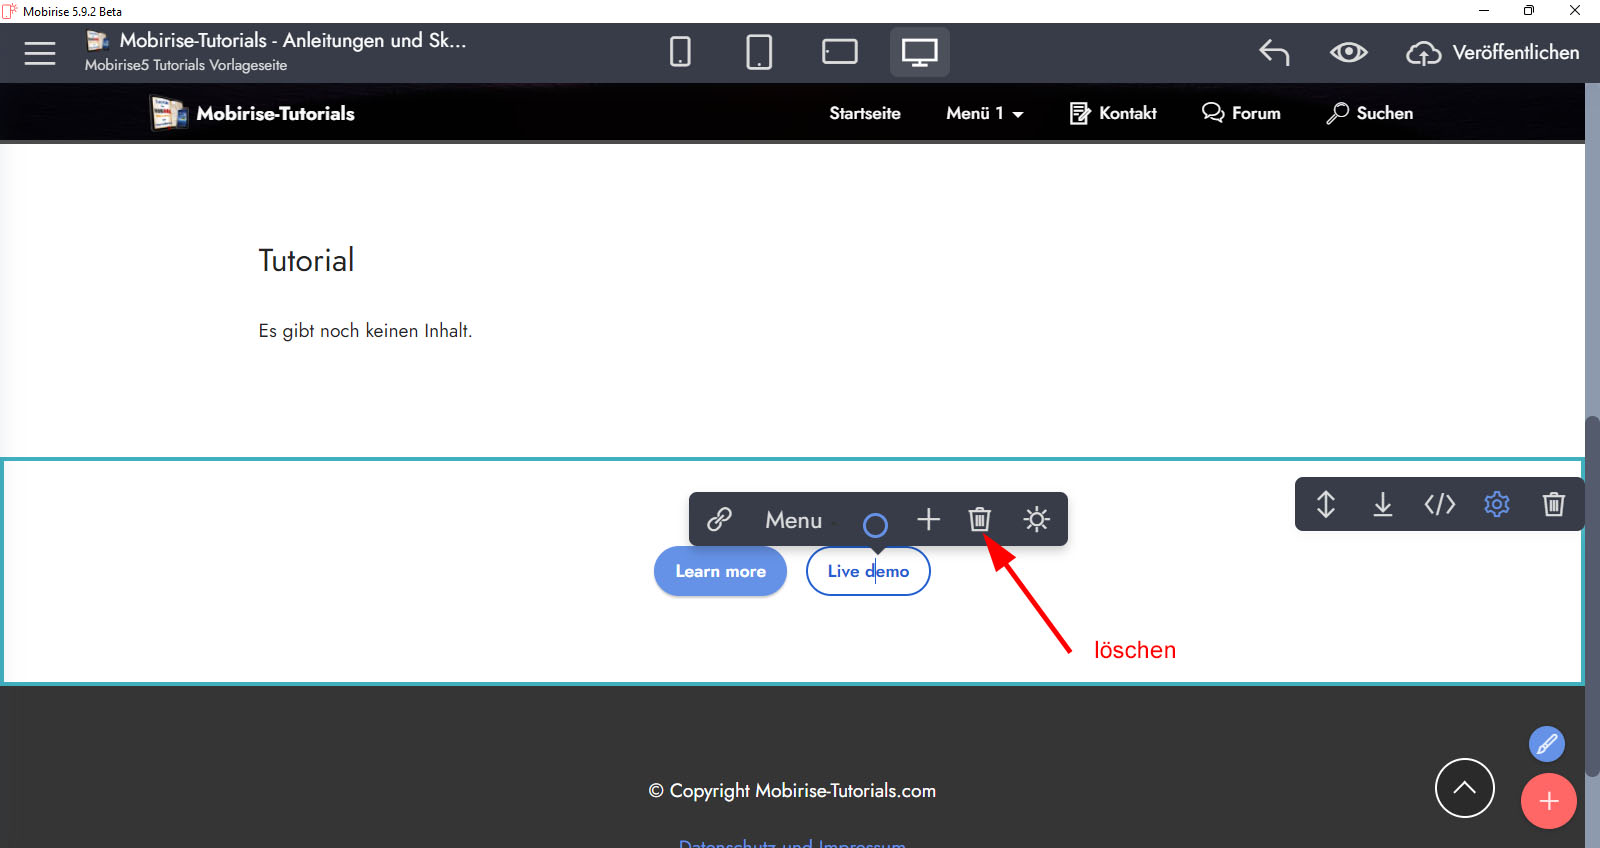Click the Copyright Mobirise-Tutorials.com text
Screen dimensions: 1600x848
tap(792, 791)
